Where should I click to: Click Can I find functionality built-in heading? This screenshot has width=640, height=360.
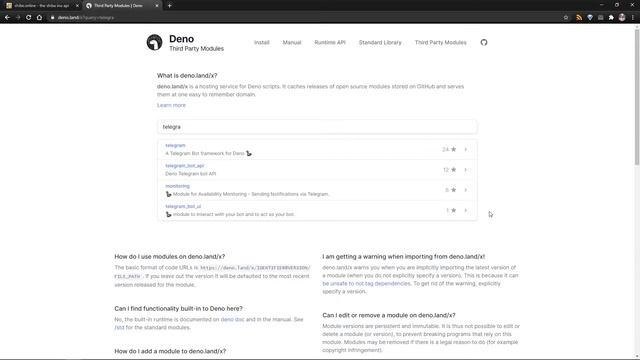178,309
